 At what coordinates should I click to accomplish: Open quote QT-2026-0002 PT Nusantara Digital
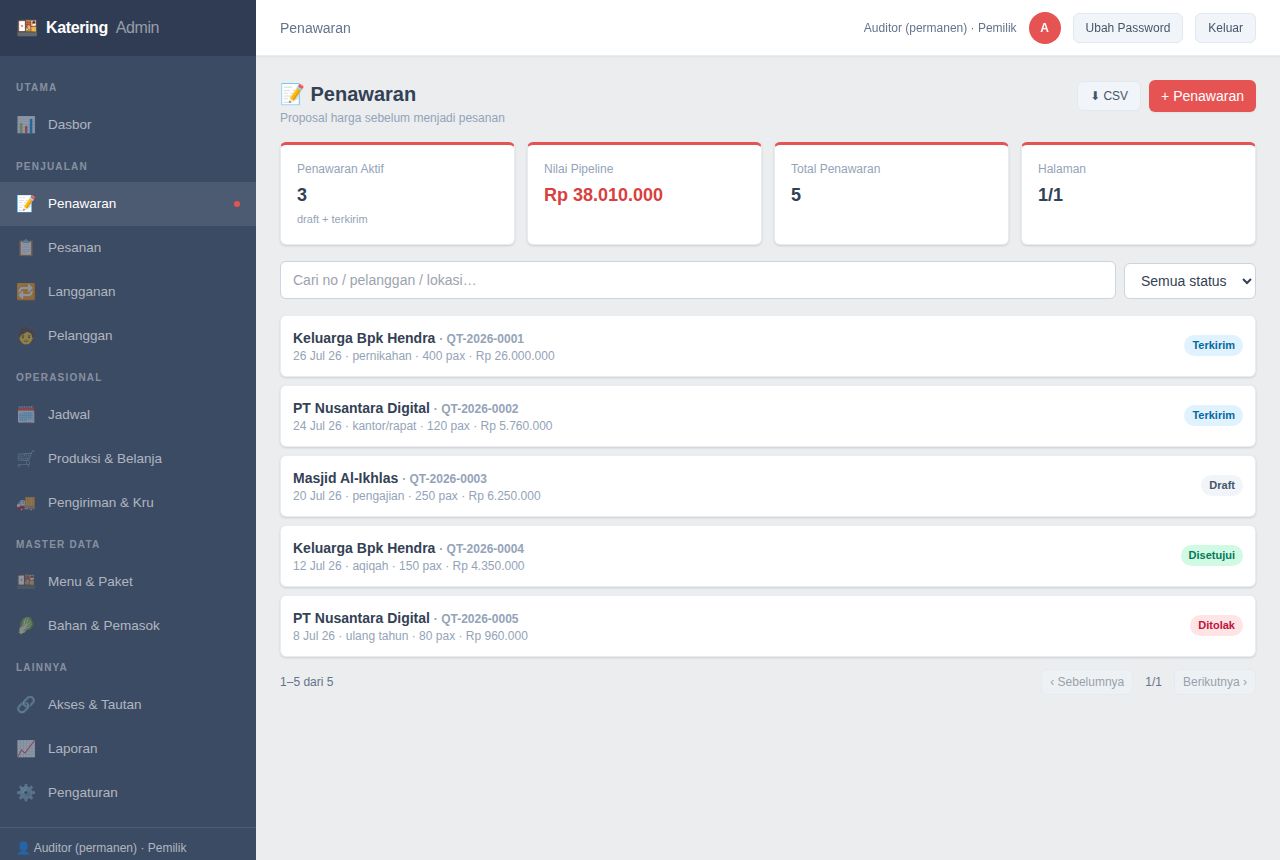point(768,416)
